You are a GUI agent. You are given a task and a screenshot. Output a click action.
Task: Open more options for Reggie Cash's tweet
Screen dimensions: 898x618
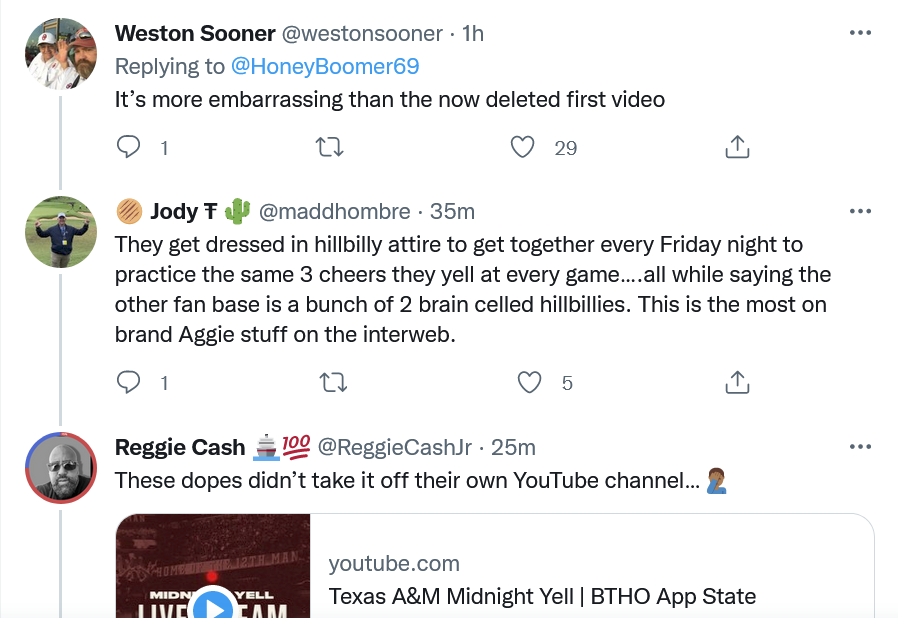pos(860,446)
